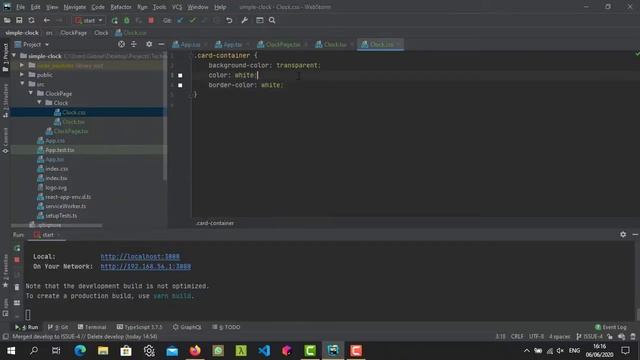Open the Navigate menu

pyautogui.click(x=75, y=7)
